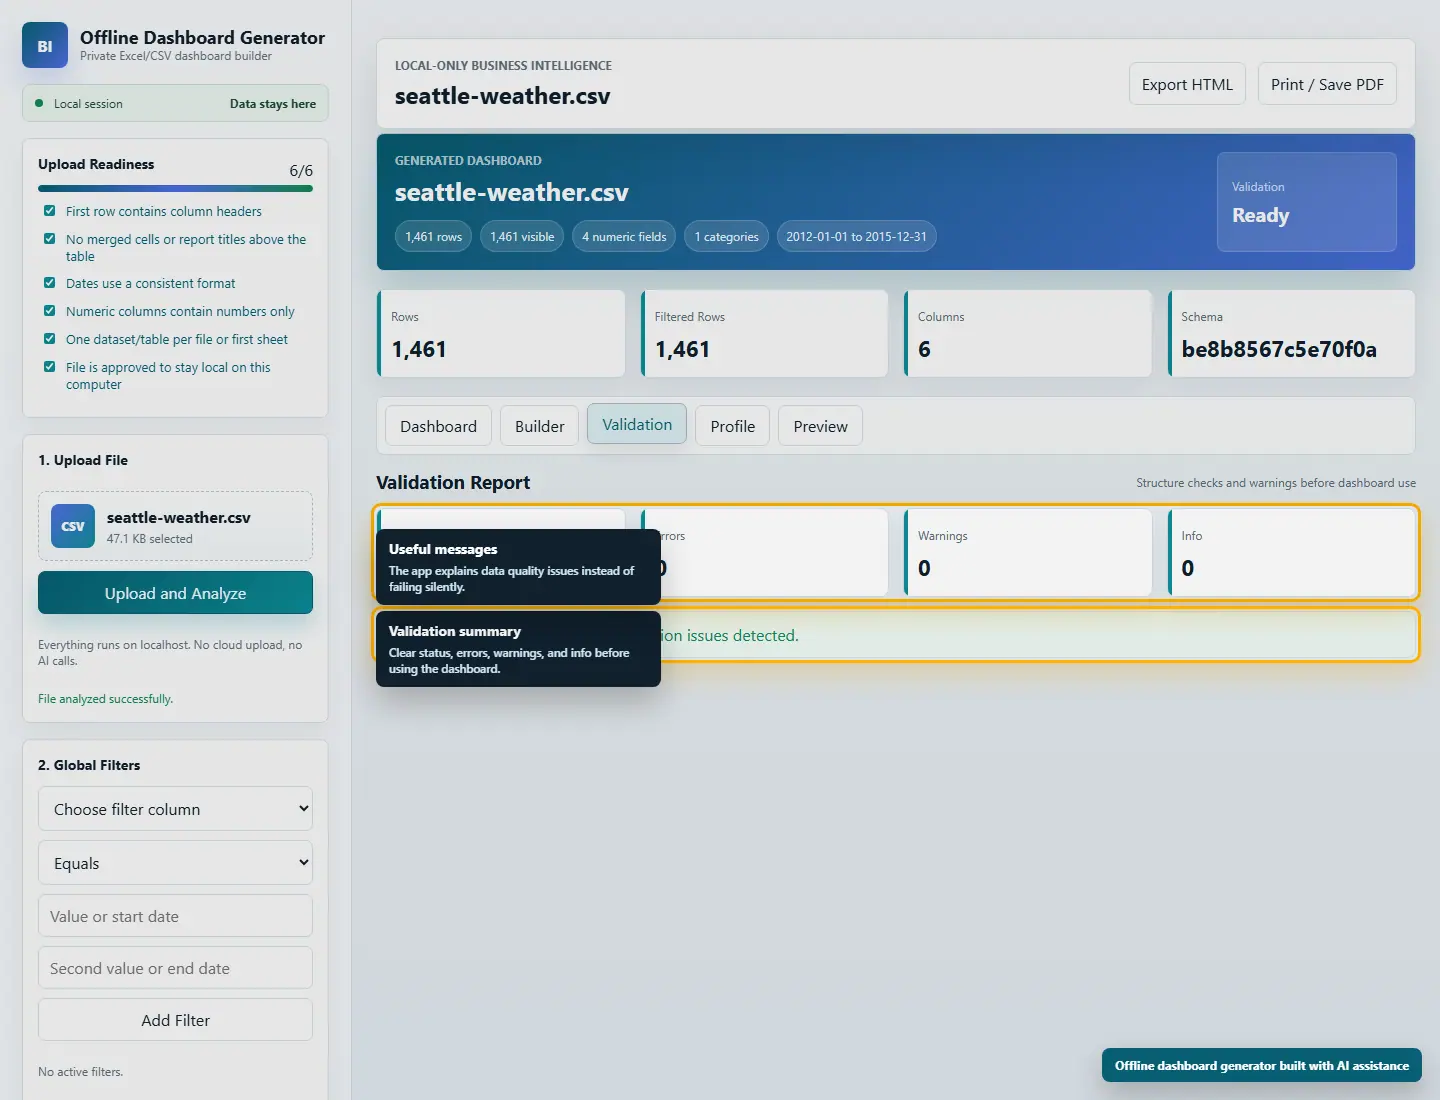The width and height of the screenshot is (1440, 1100).
Task: Click the '47.1 KB selected' file size text
Action: [150, 539]
